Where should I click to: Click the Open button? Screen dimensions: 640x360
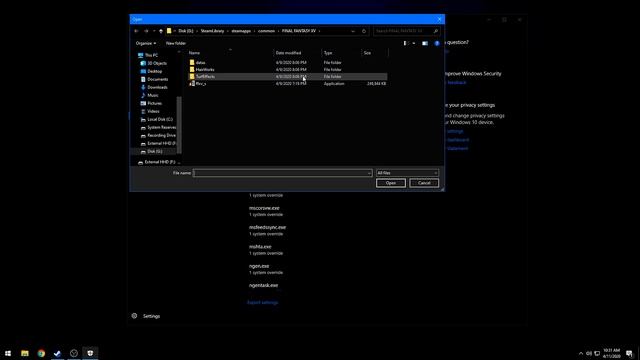[x=391, y=183]
